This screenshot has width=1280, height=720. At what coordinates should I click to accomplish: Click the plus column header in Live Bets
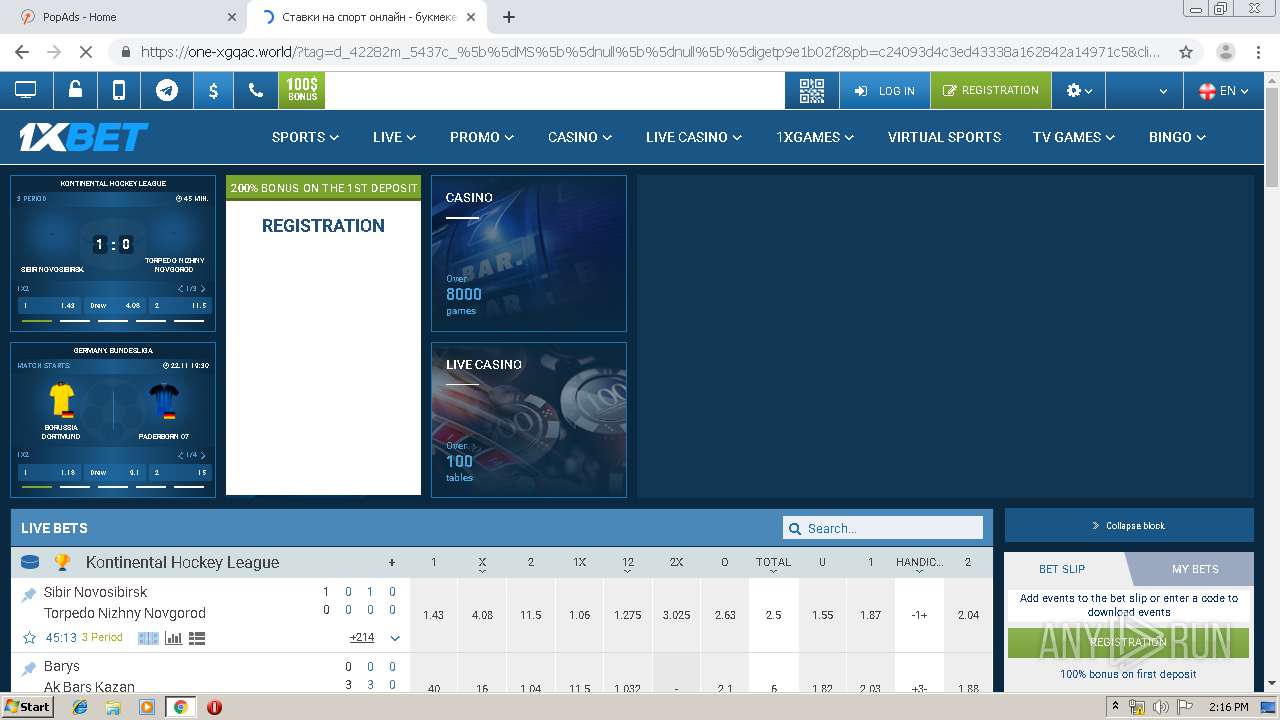(x=392, y=562)
